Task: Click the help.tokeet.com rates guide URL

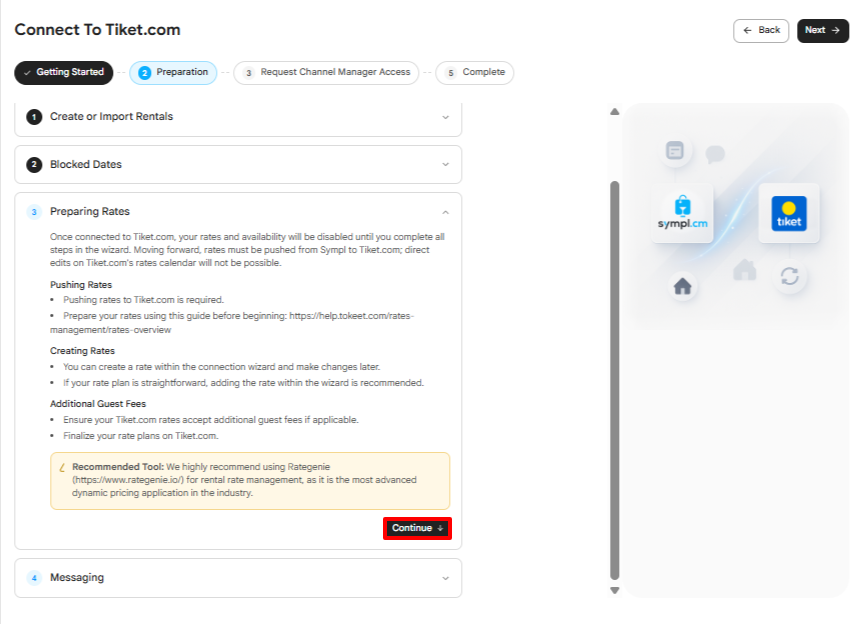Action: coord(232,323)
